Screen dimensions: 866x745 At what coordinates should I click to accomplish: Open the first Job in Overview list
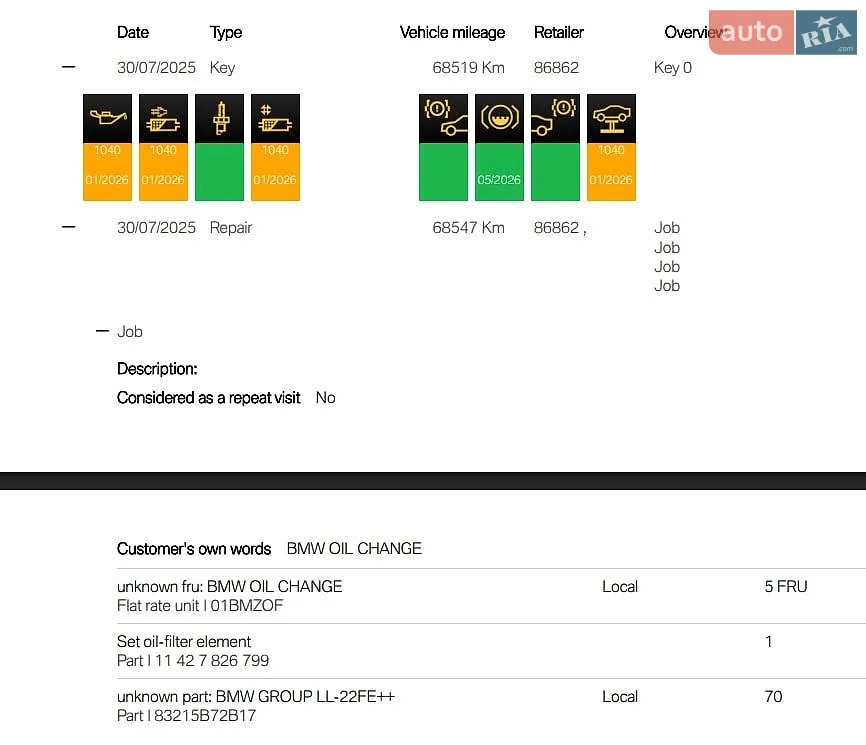click(667, 228)
